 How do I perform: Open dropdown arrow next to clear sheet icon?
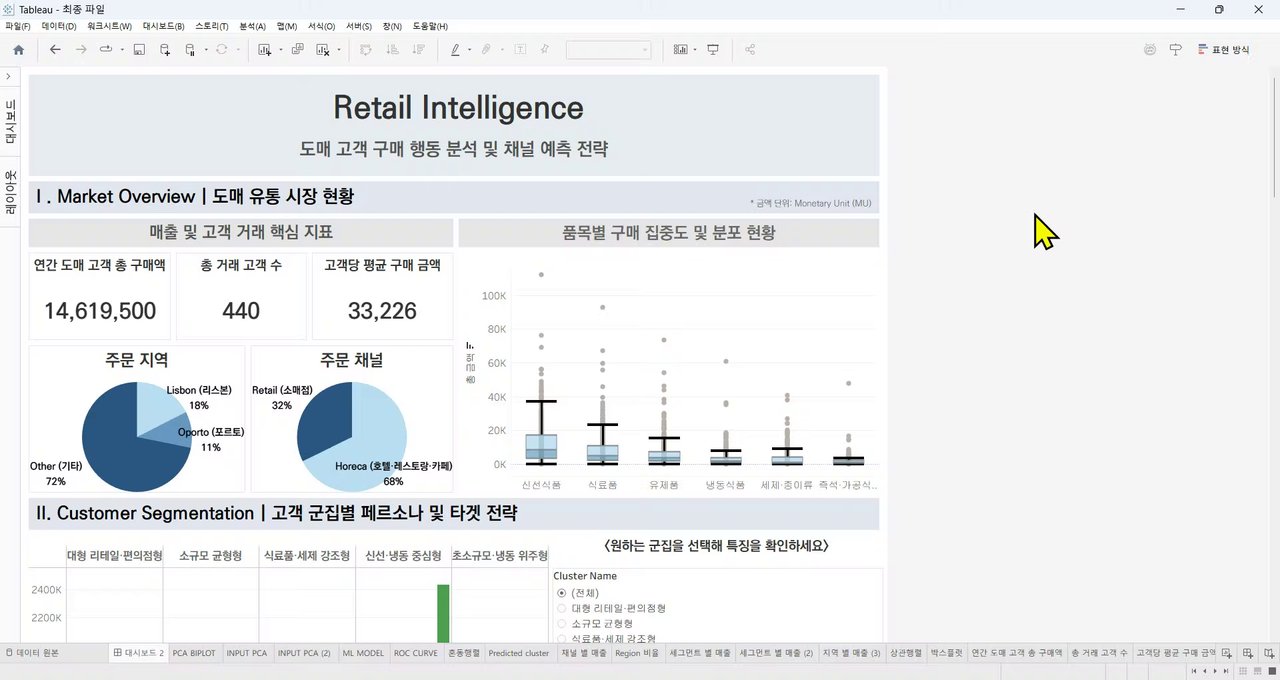click(x=339, y=49)
